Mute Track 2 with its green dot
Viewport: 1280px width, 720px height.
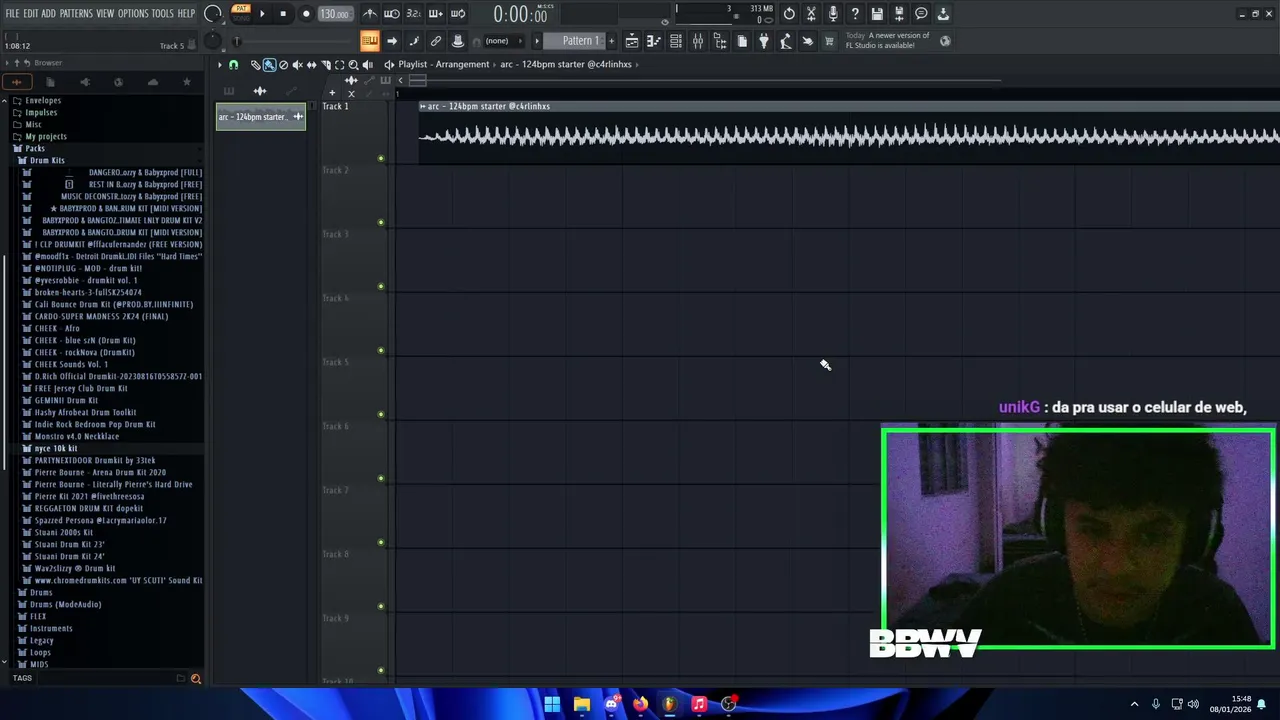point(381,222)
